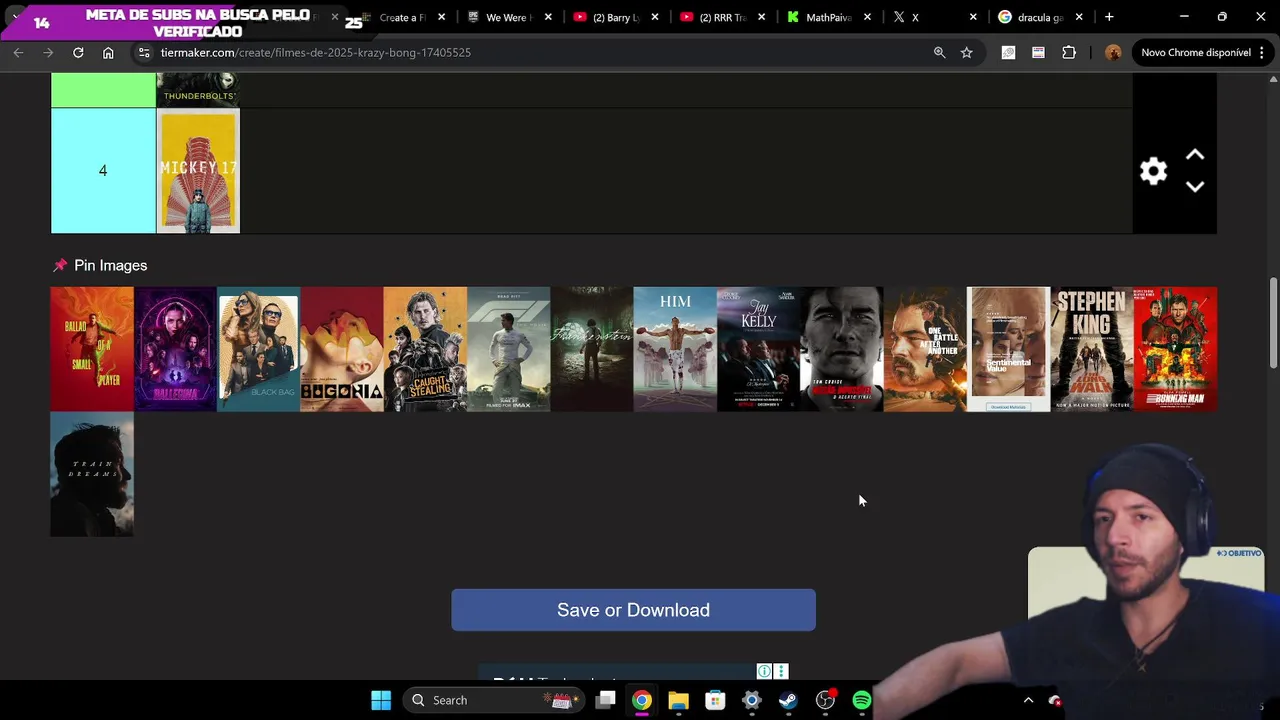The image size is (1280, 720).
Task: Close the dracula Google search tab
Action: tap(1079, 17)
